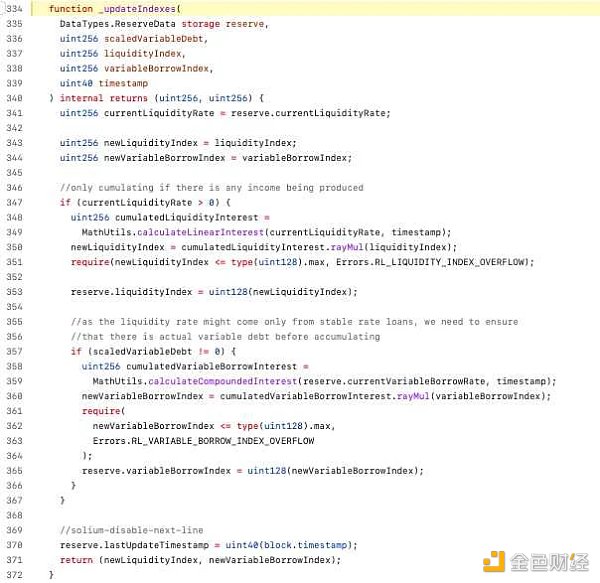Click 'currentLiquidityRate > 0' condition on line 347
The width and height of the screenshot is (600, 583).
[148, 202]
